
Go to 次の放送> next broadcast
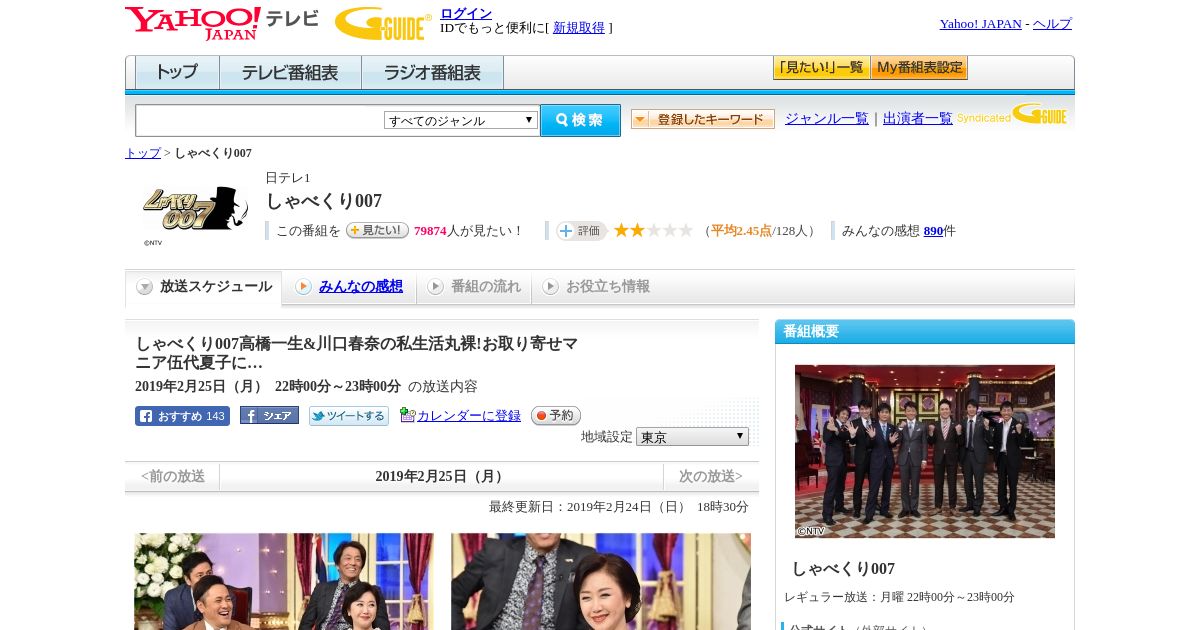[711, 477]
